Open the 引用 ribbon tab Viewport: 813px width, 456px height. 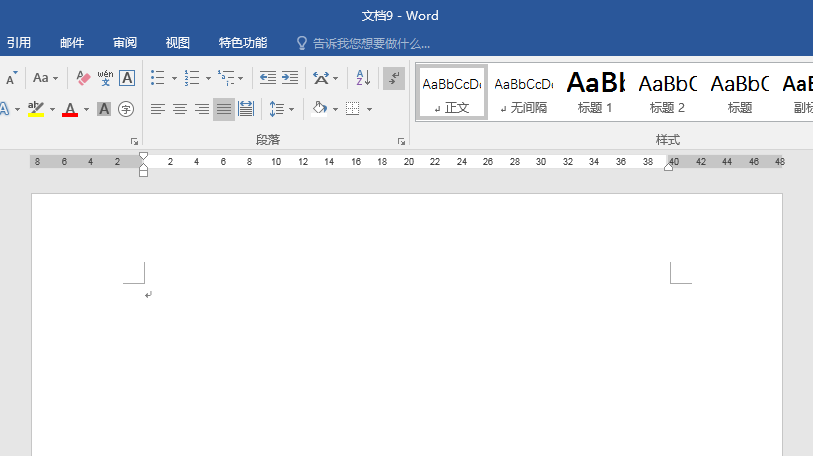click(x=18, y=43)
